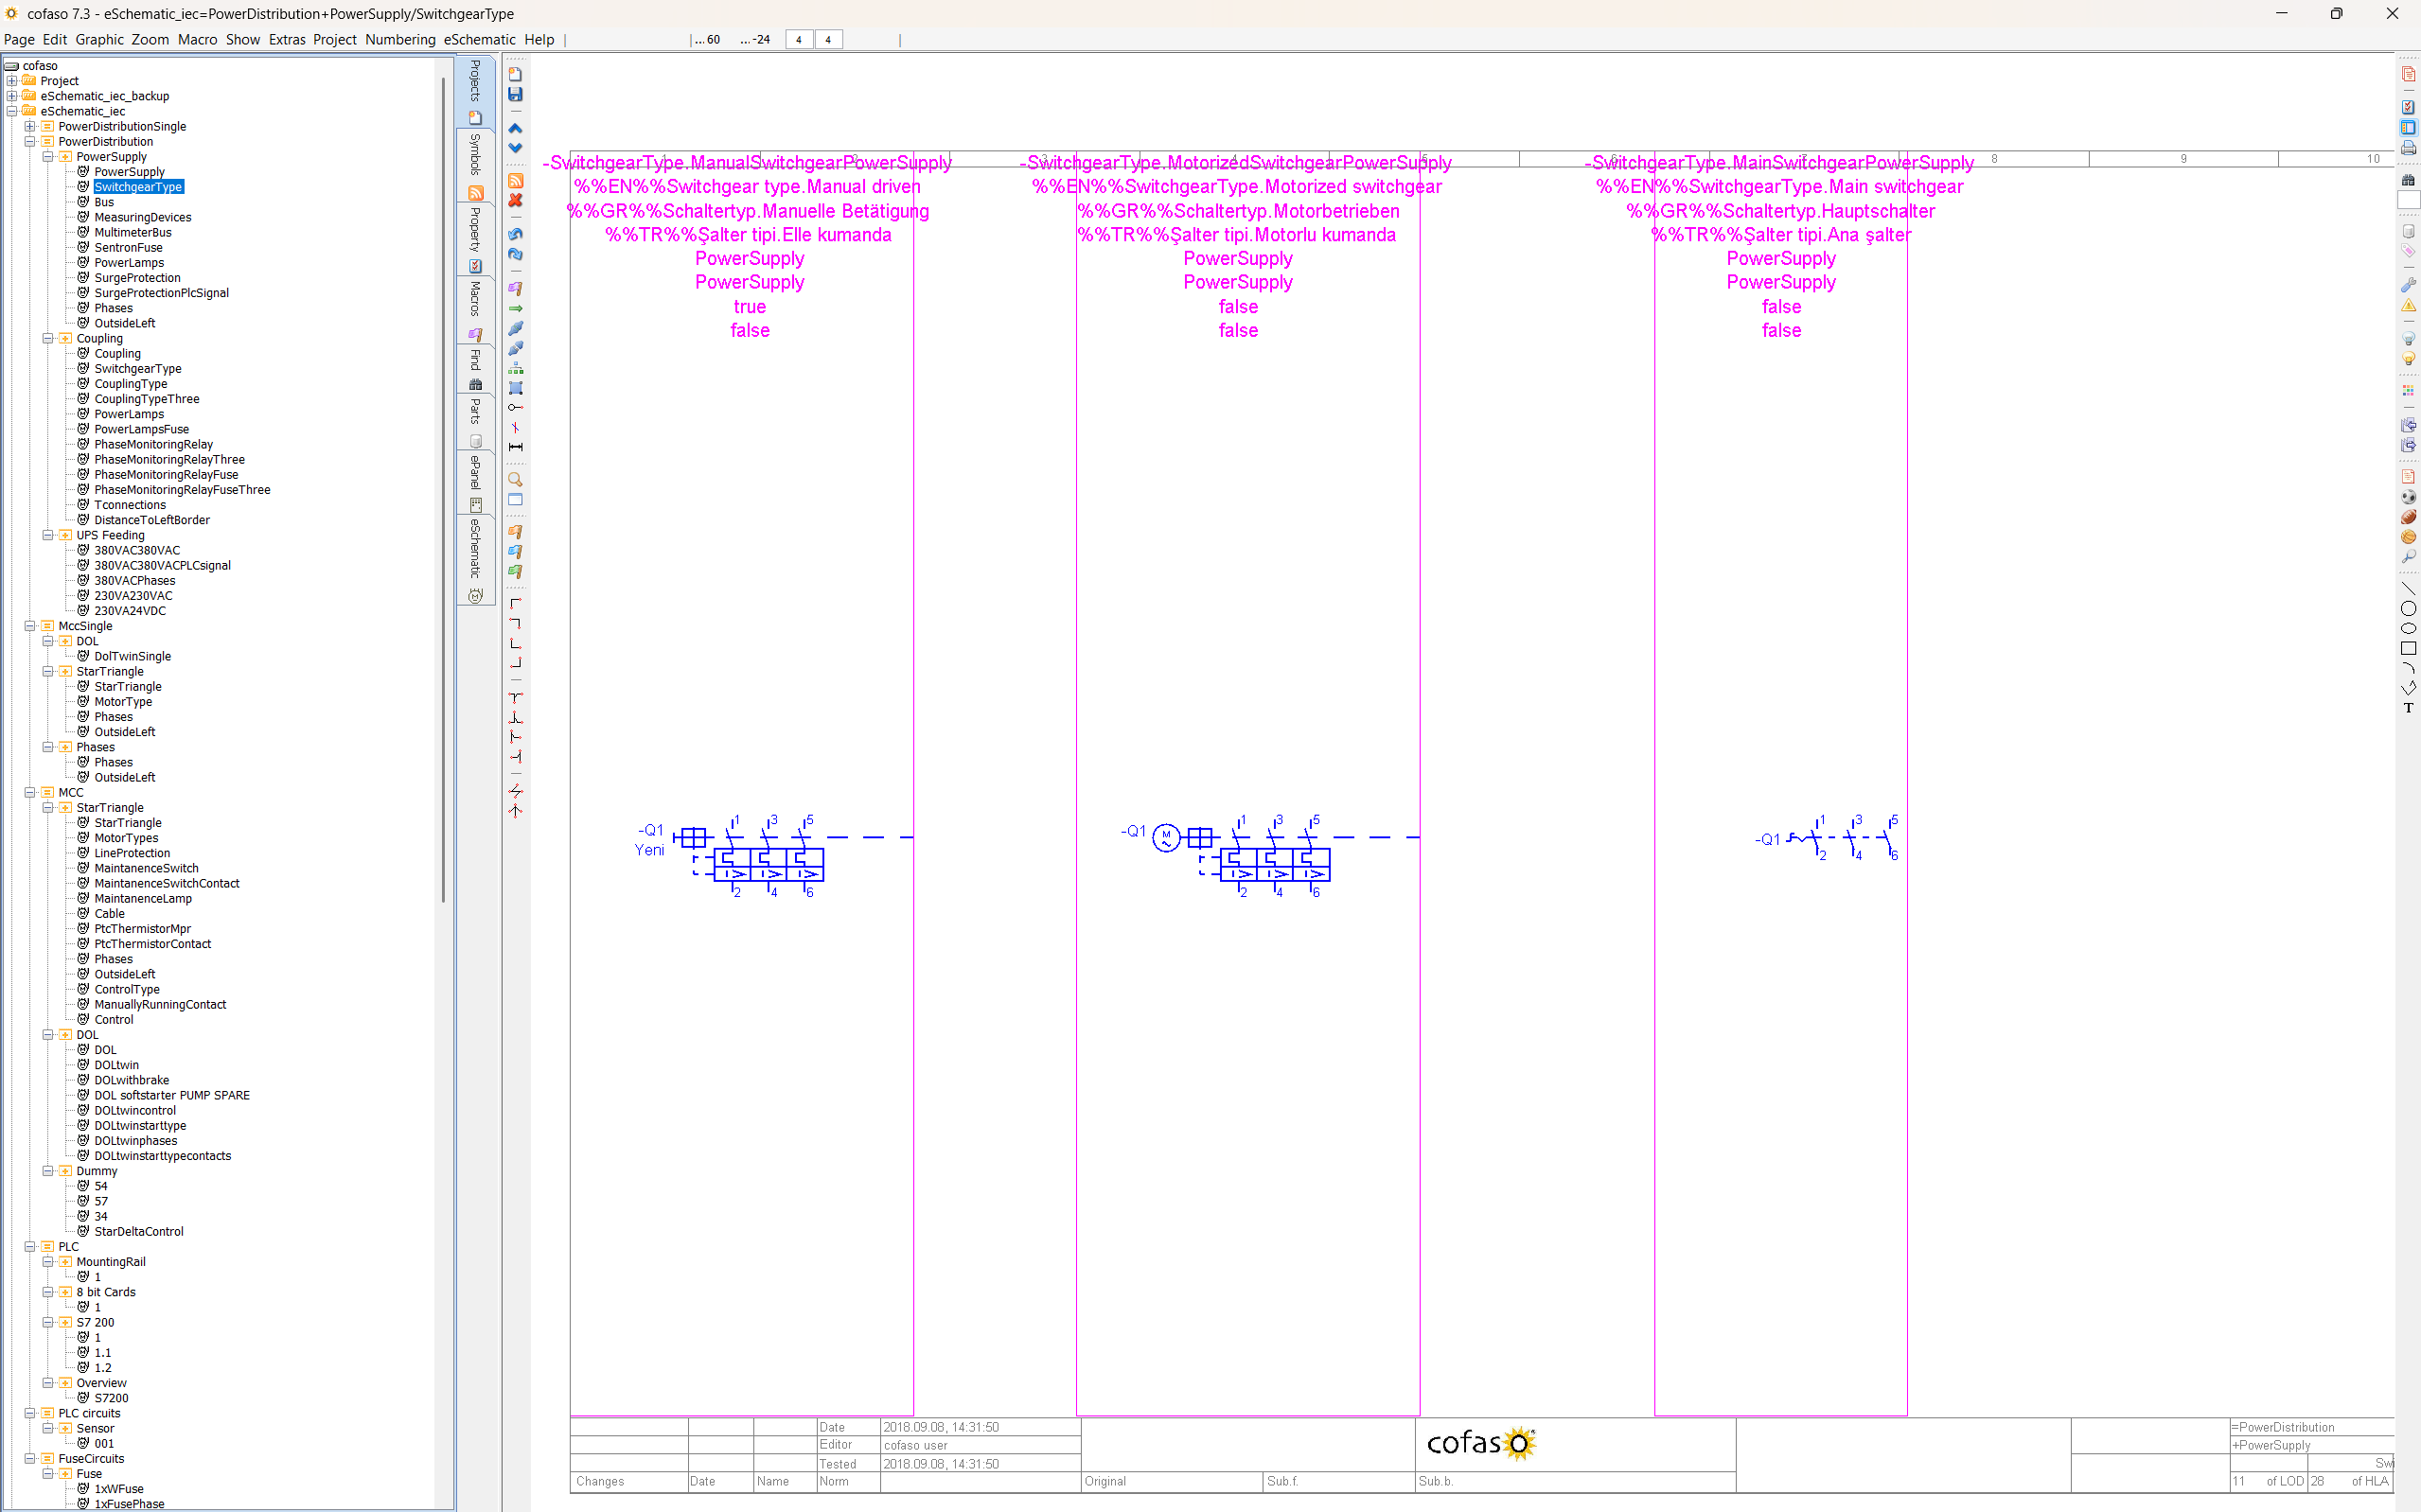Select the rectangle drawing tool
Image resolution: width=2421 pixels, height=1512 pixels.
point(2408,648)
